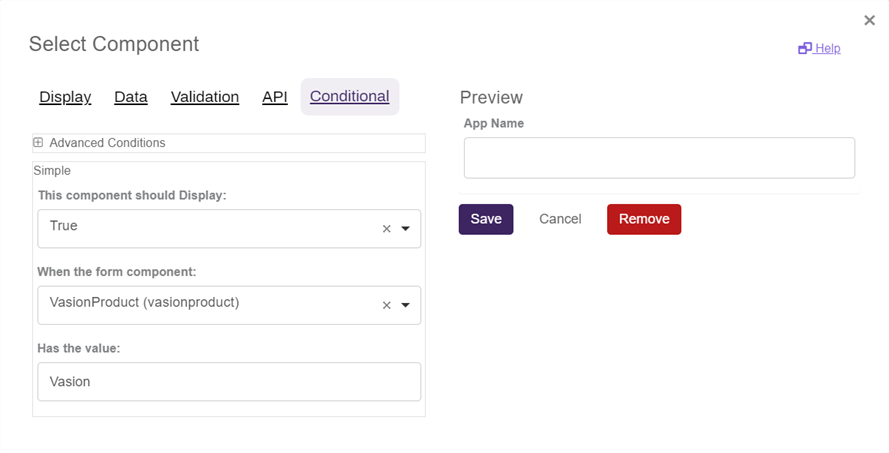The width and height of the screenshot is (889, 453).
Task: Clear the True selection with the x icon
Action: [387, 228]
